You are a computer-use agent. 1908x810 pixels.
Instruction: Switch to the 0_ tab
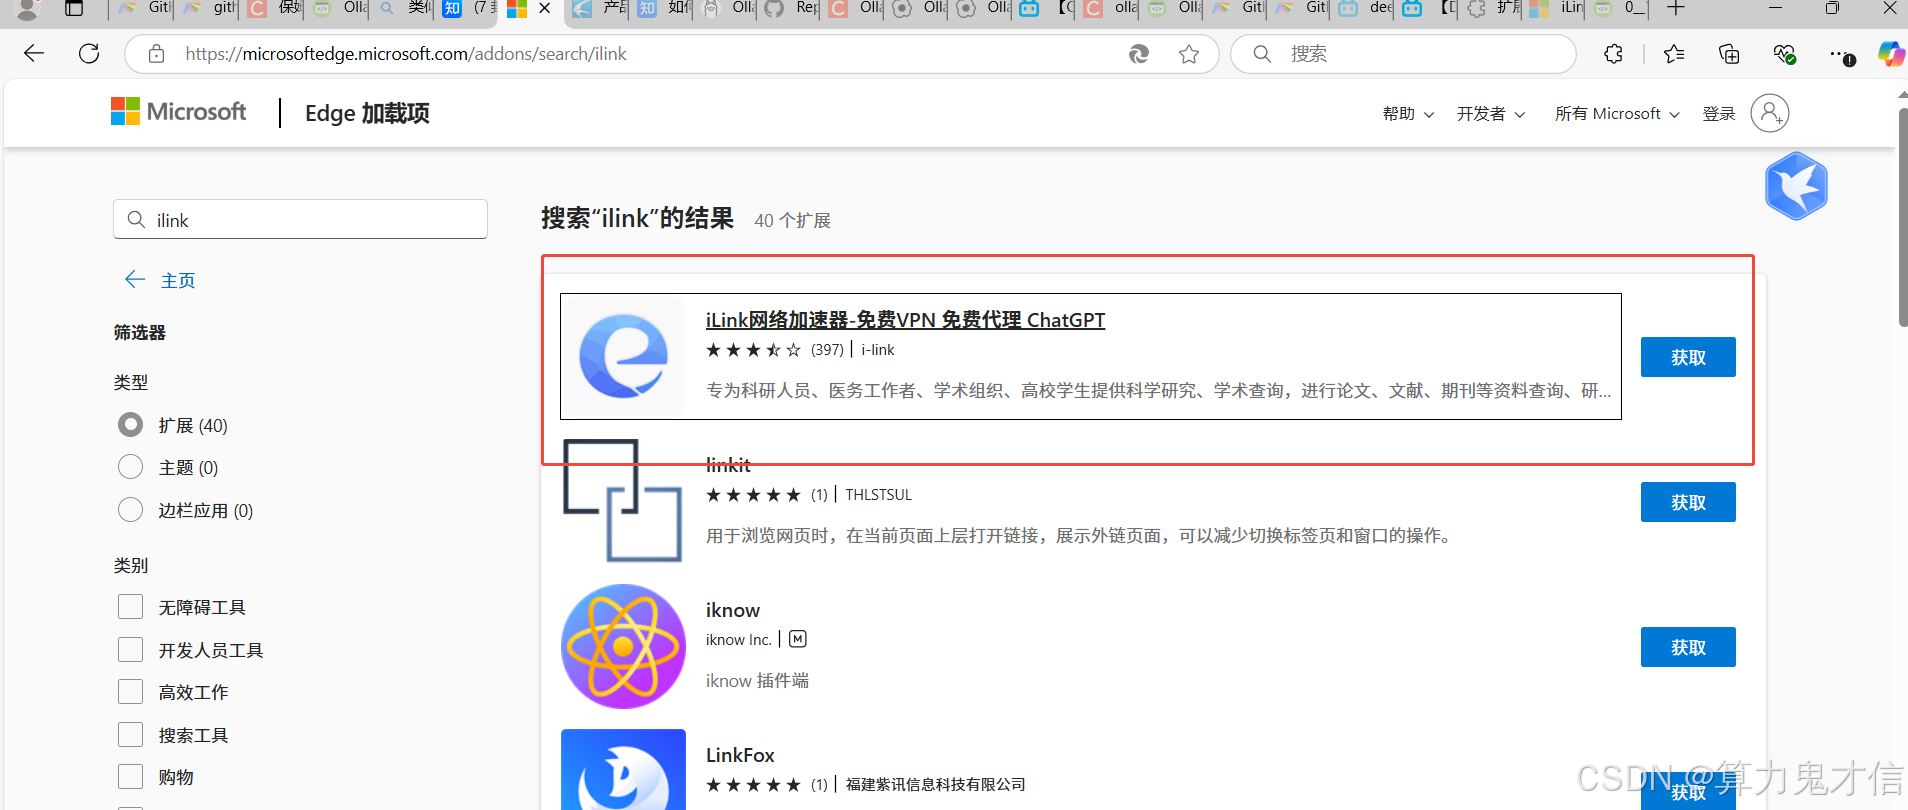1620,9
